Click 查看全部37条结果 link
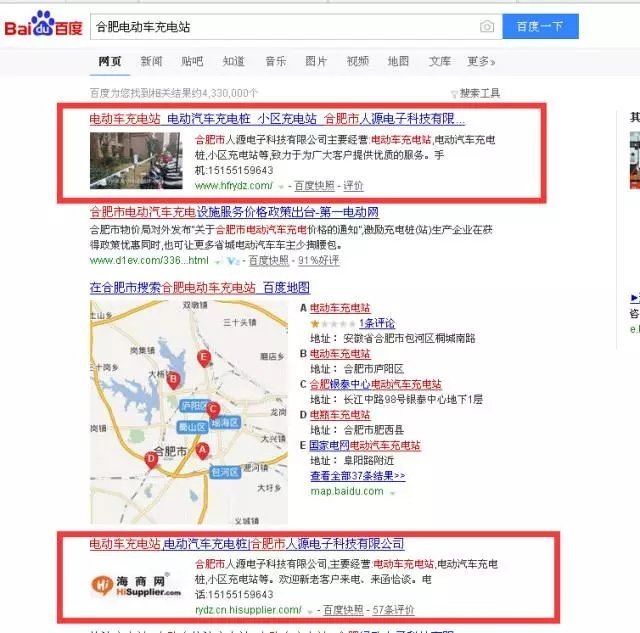 pyautogui.click(x=358, y=476)
